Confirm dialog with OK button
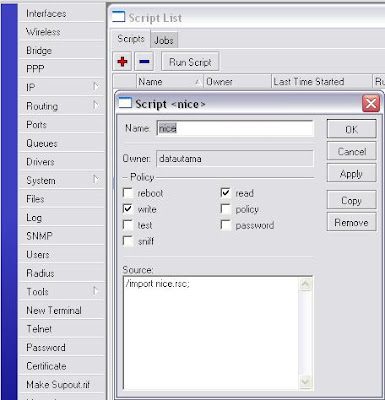 352,129
